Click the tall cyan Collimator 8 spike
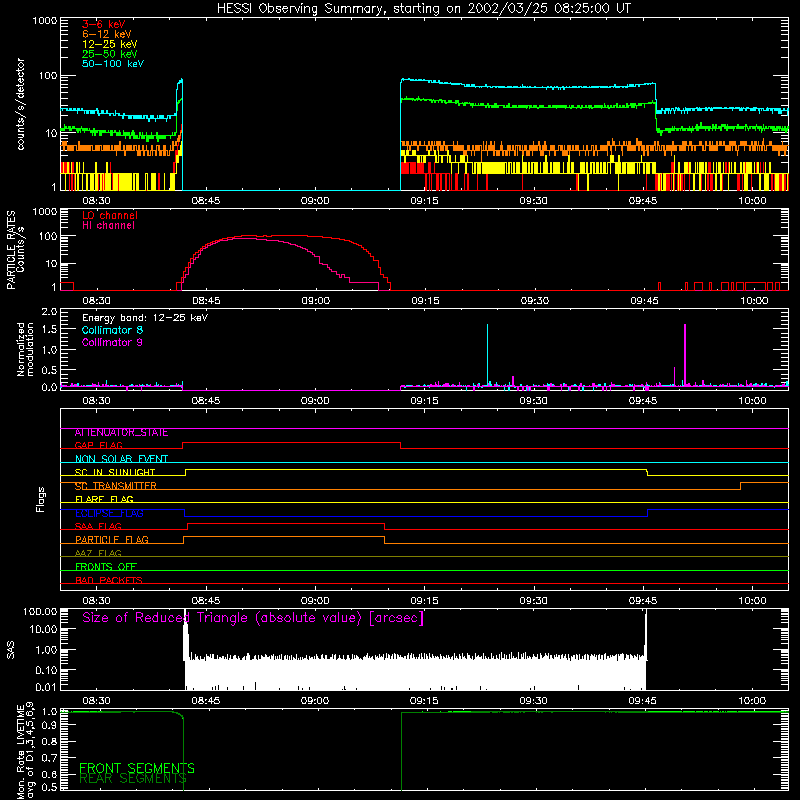The width and height of the screenshot is (800, 800). (x=487, y=355)
